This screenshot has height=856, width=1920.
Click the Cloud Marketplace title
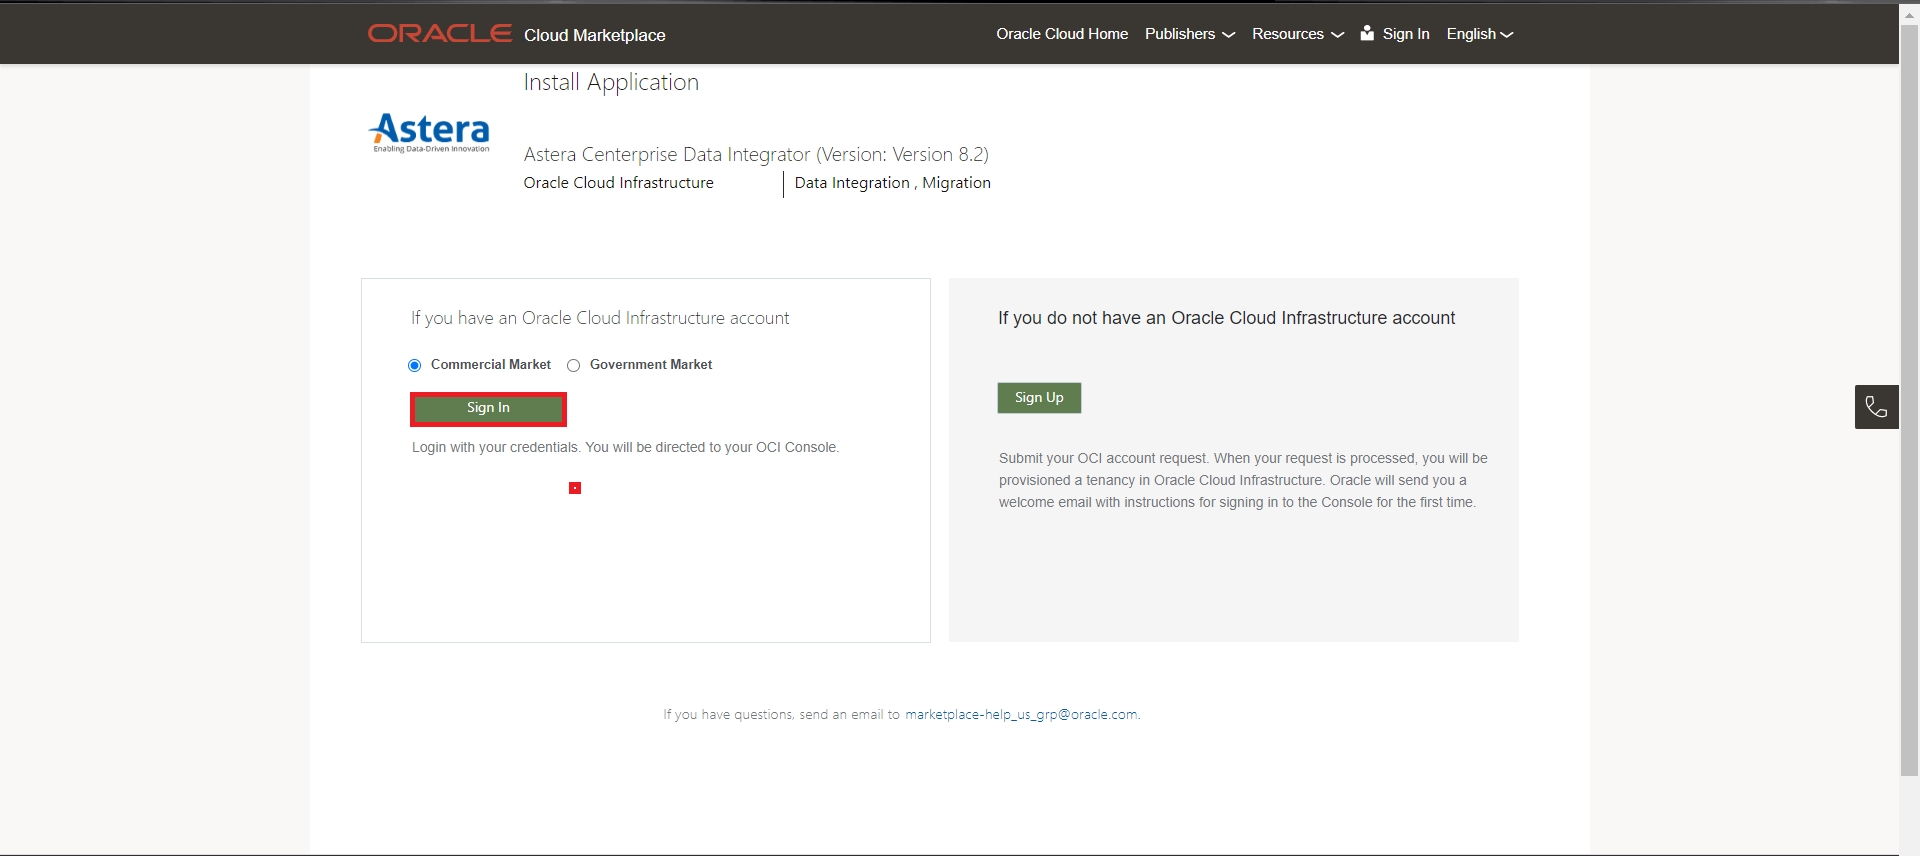click(594, 35)
